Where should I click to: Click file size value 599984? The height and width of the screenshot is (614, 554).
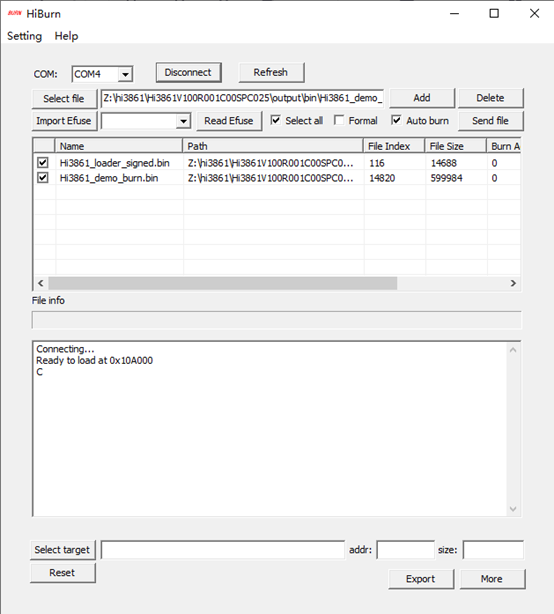446,178
